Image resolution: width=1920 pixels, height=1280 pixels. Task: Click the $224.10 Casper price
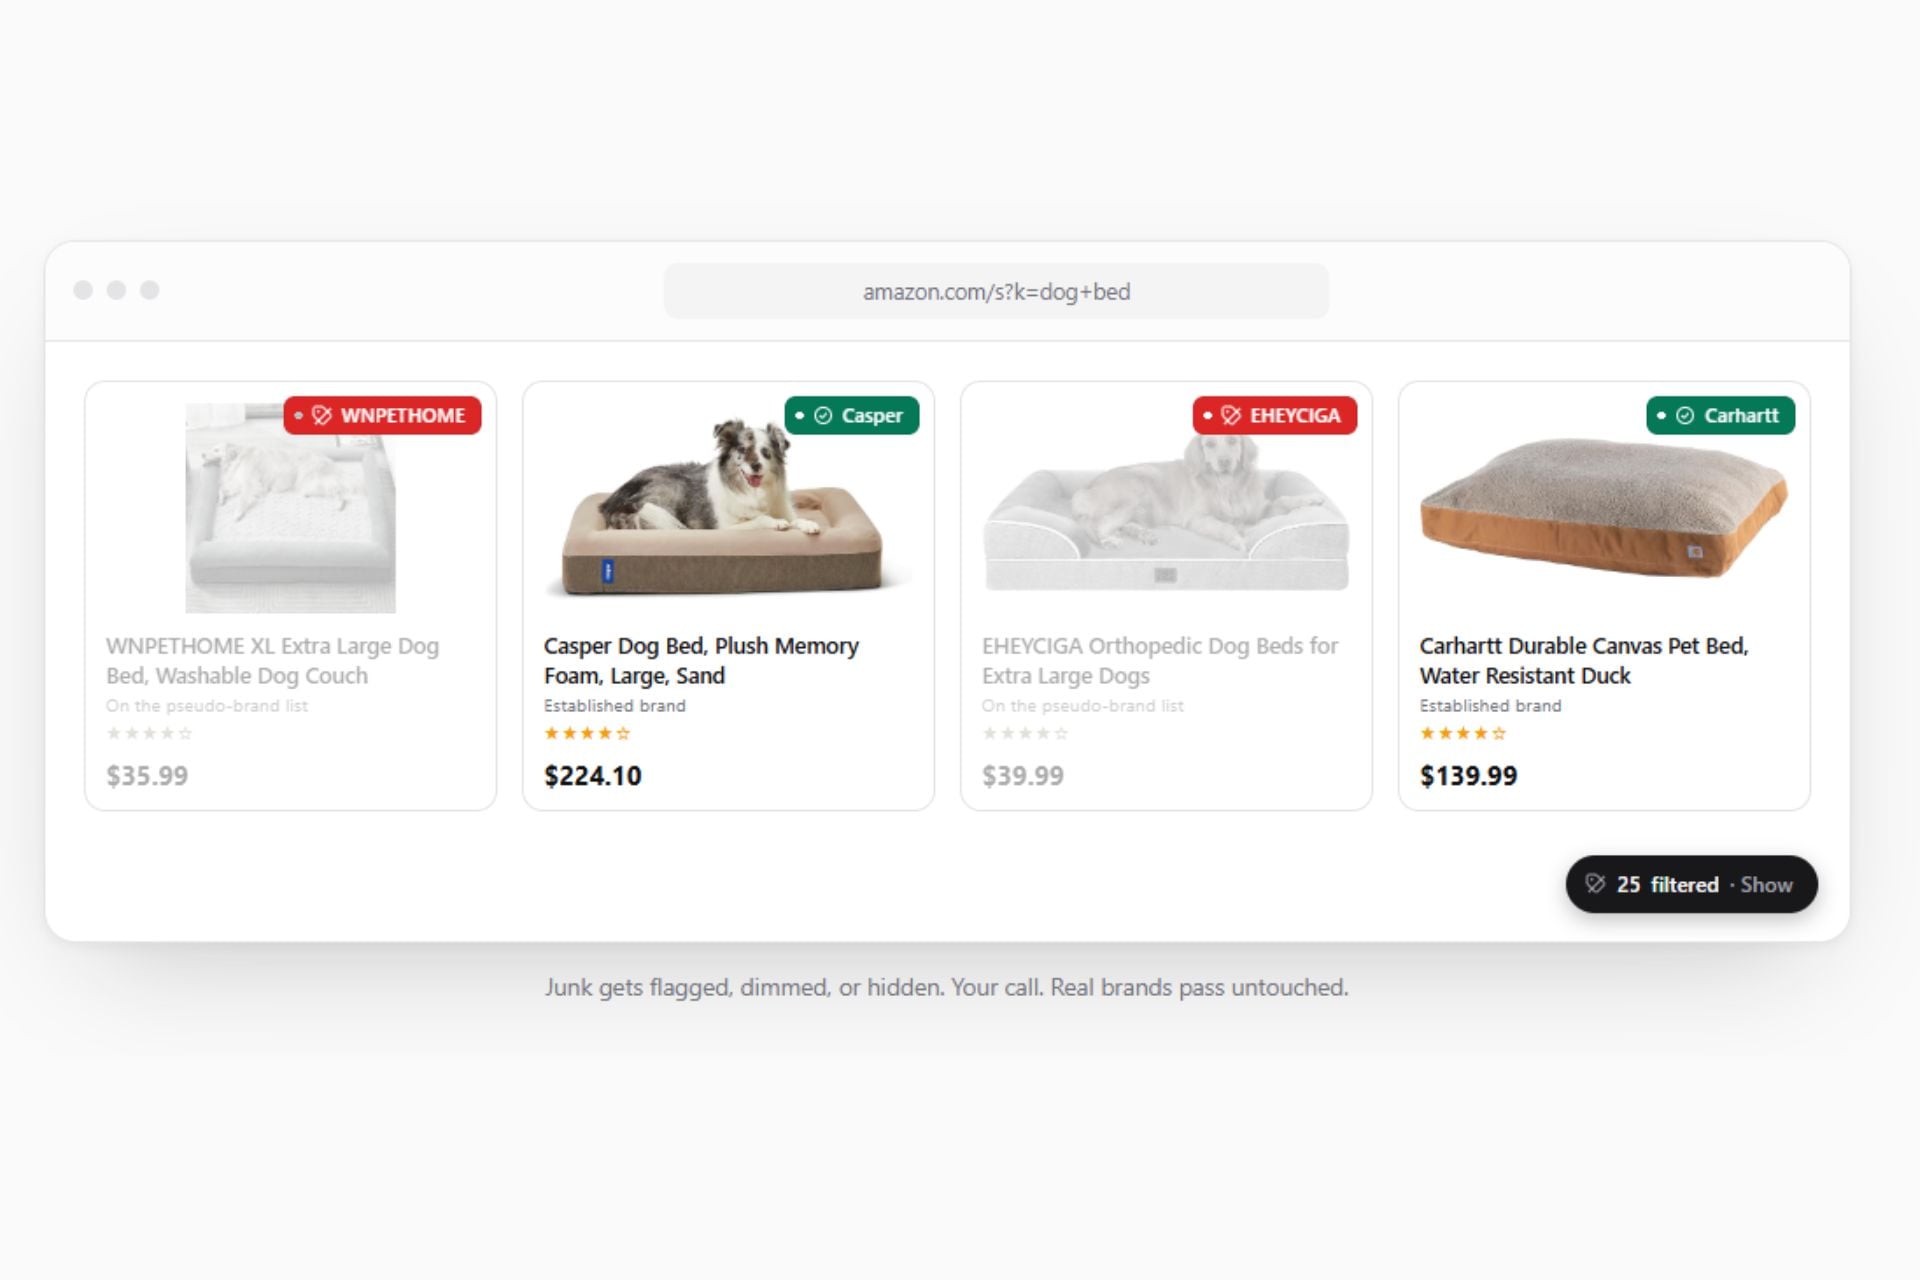click(x=593, y=775)
